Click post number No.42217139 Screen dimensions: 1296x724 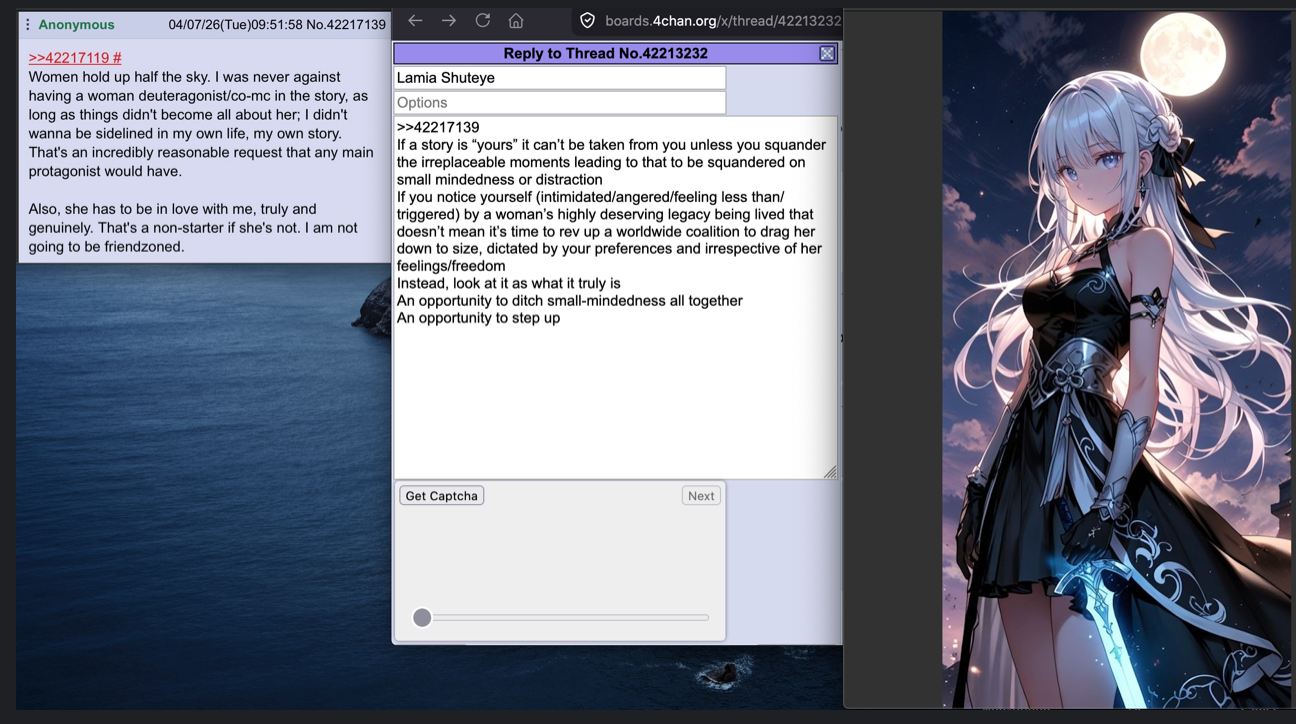346,25
